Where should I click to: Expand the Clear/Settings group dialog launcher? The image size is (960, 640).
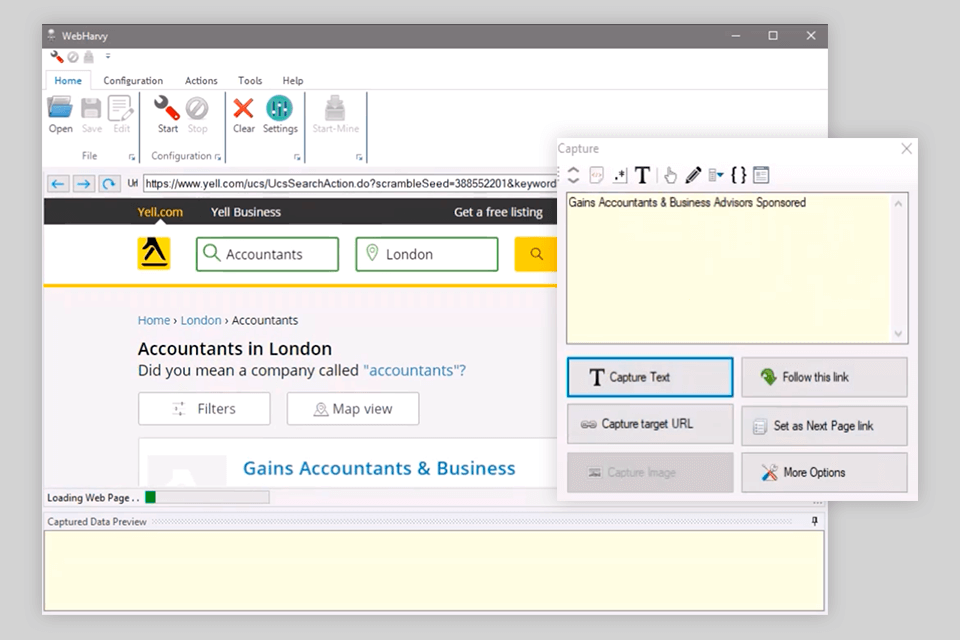click(x=297, y=157)
